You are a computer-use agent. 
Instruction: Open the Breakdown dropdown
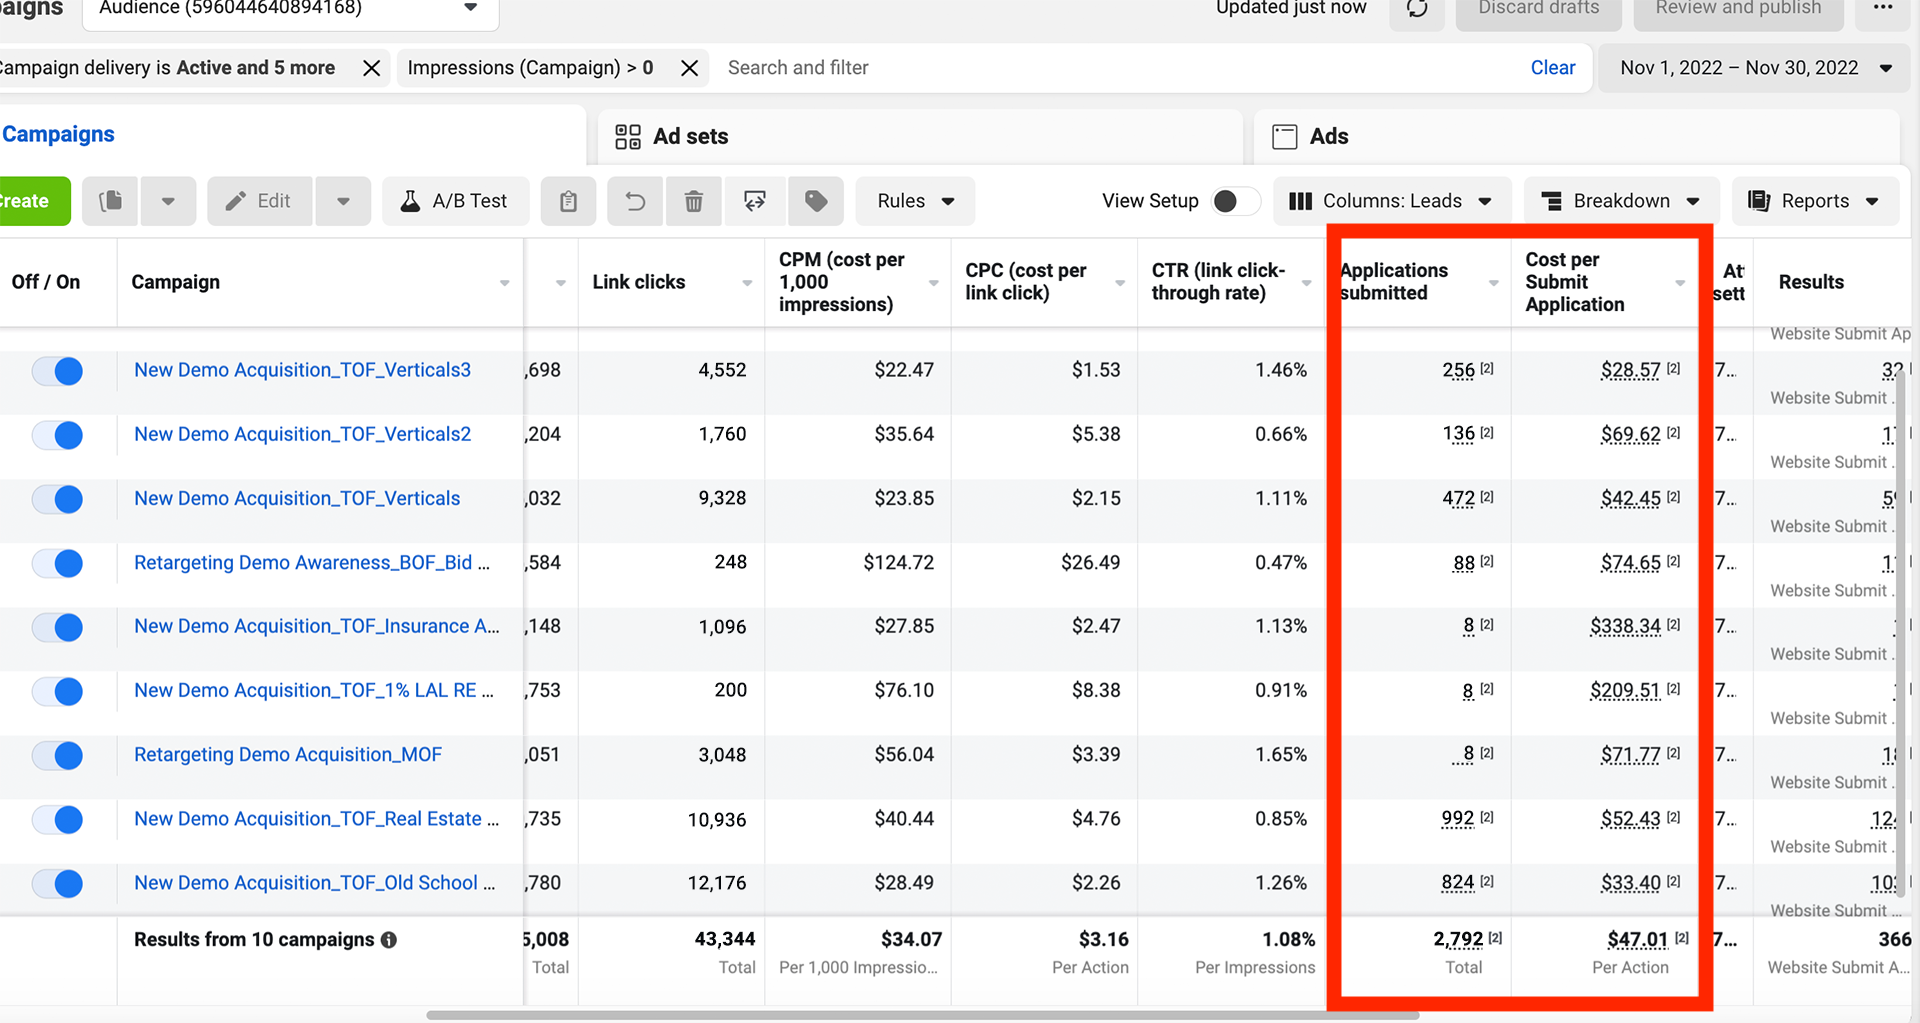(x=1621, y=201)
